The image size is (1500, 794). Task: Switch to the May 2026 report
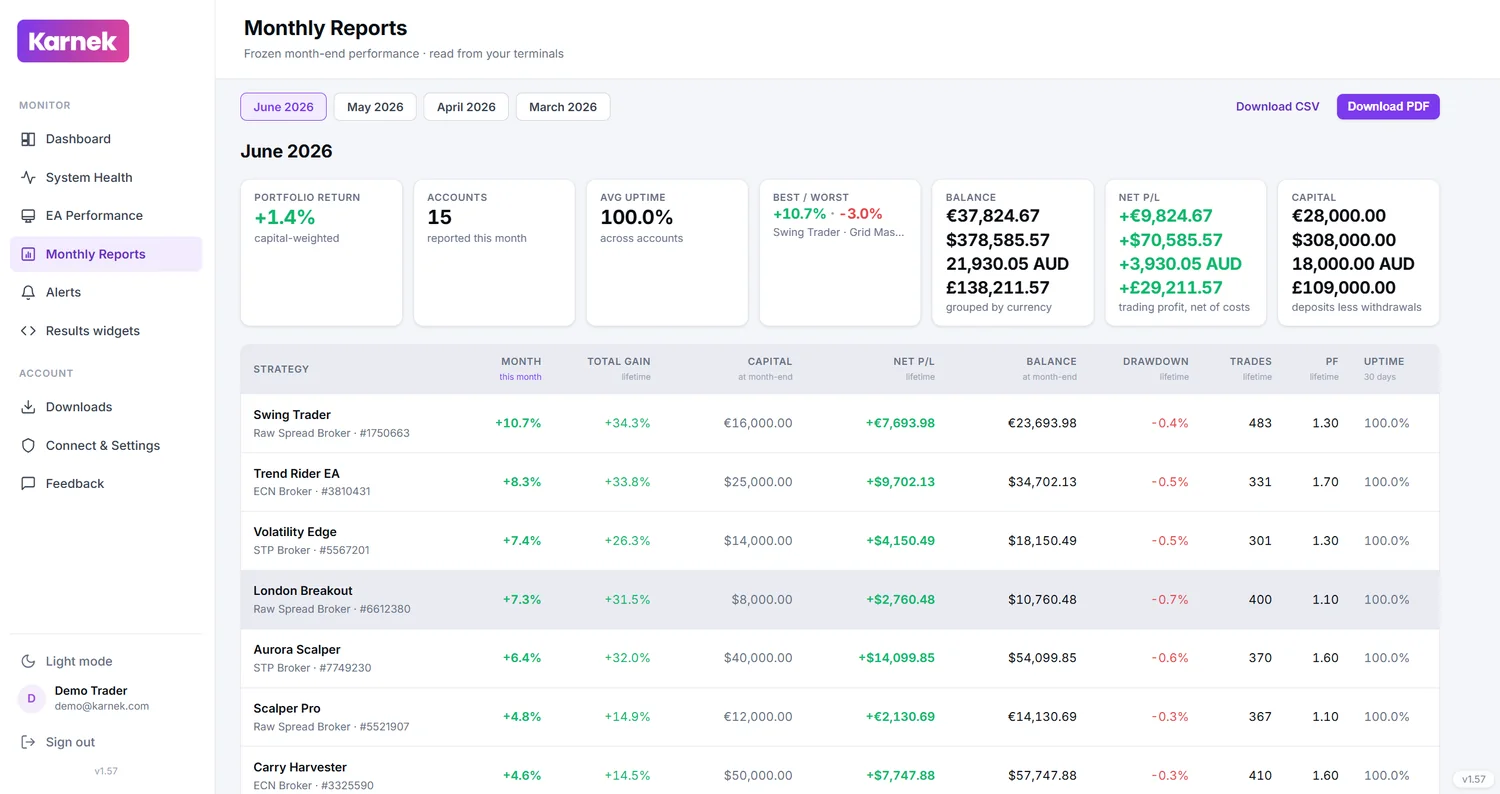point(375,107)
